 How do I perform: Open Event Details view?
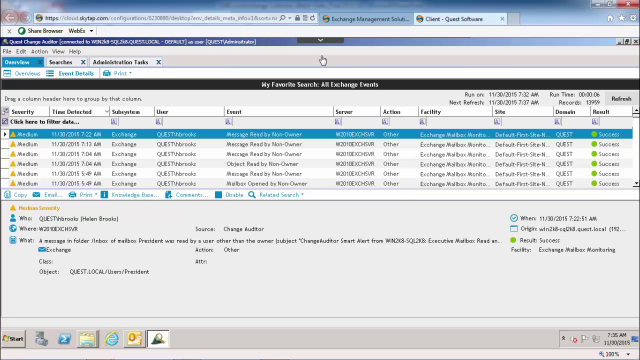coord(70,73)
